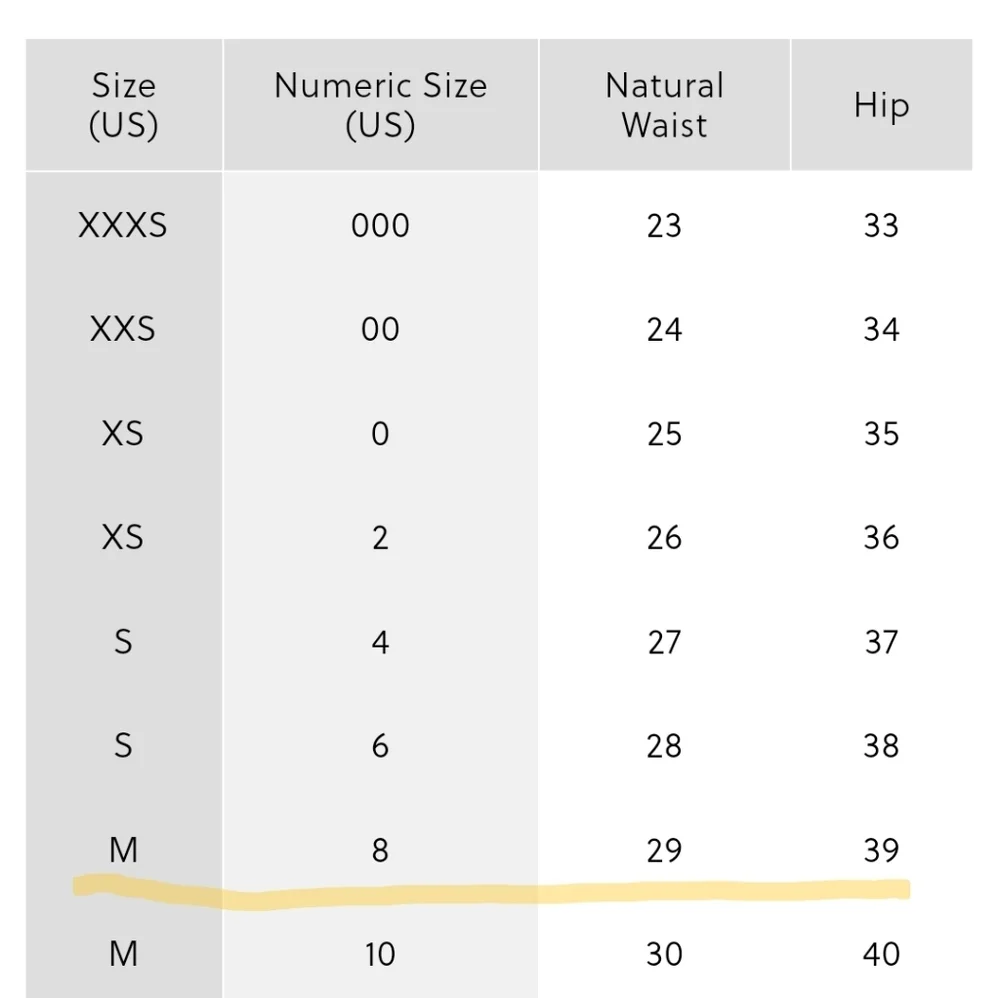1000x998 pixels.
Task: Click the hip value 36
Action: [x=881, y=538]
